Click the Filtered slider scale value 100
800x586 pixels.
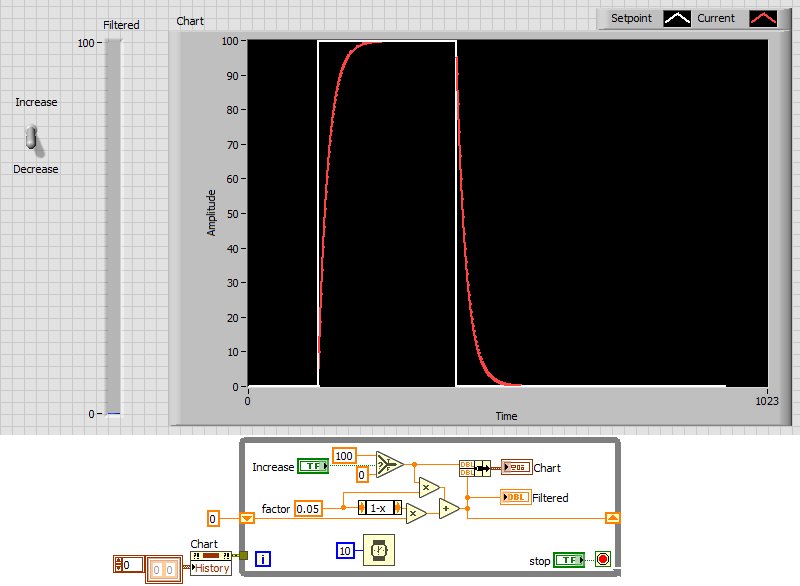pyautogui.click(x=86, y=43)
